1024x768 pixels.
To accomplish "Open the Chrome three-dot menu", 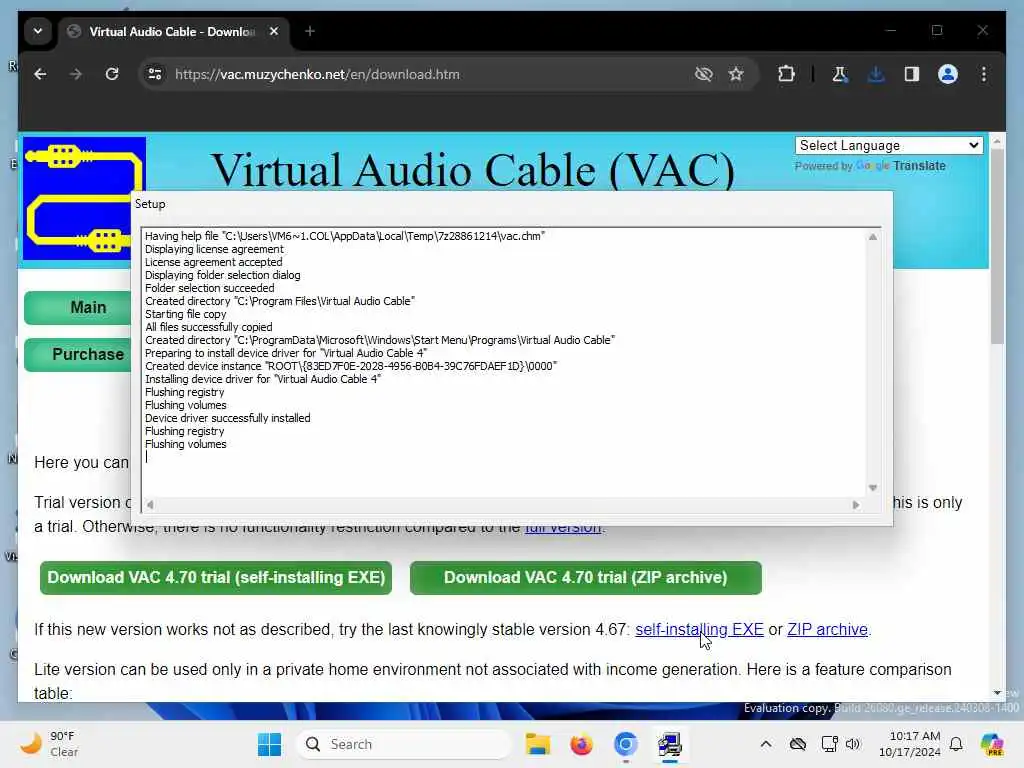I will (984, 74).
